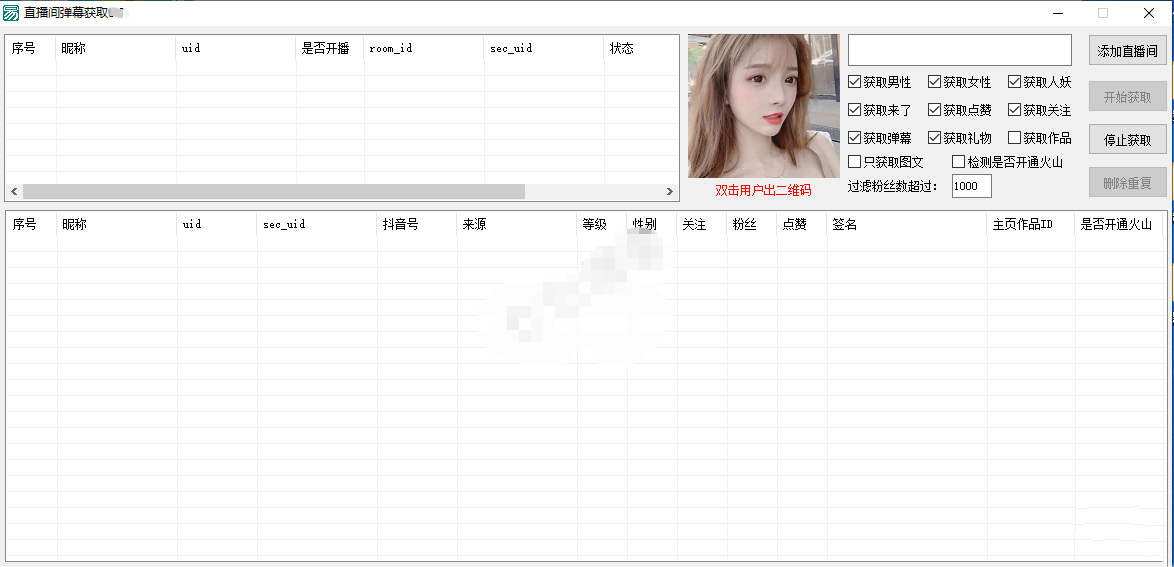
Task: Sort lower table by 粉丝 column
Action: [751, 224]
